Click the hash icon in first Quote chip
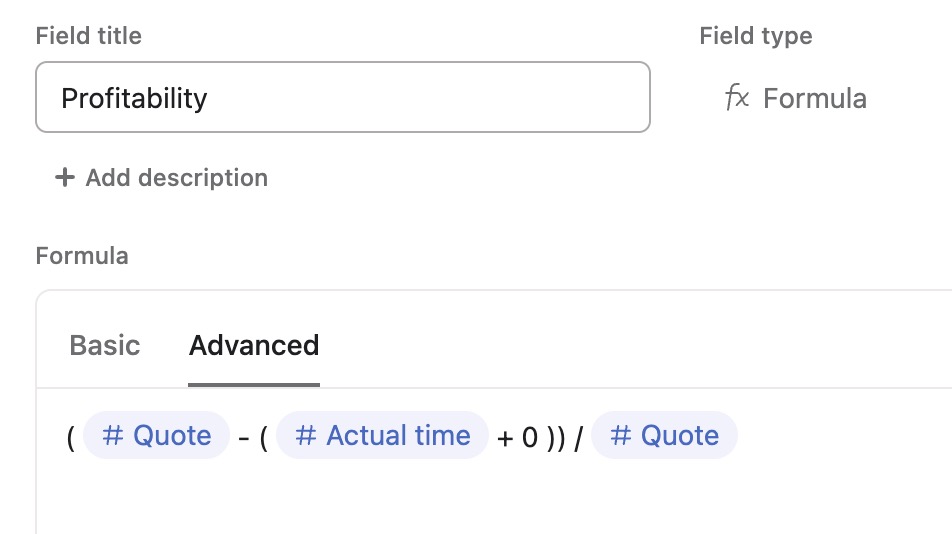 113,436
